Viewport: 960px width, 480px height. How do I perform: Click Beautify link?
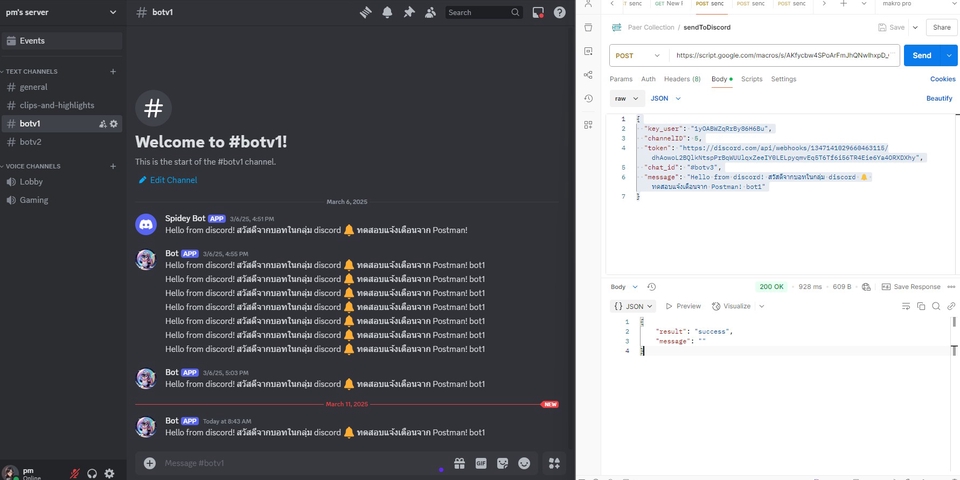click(939, 99)
